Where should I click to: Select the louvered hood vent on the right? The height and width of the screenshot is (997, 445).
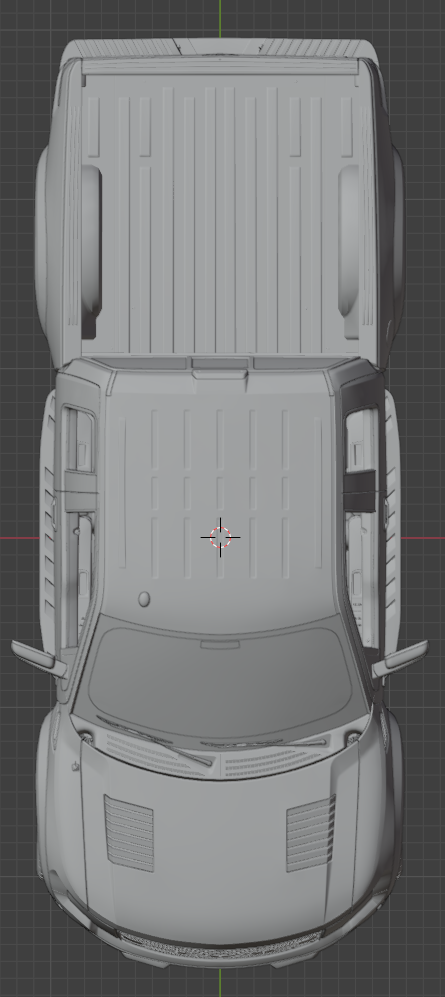tap(311, 833)
